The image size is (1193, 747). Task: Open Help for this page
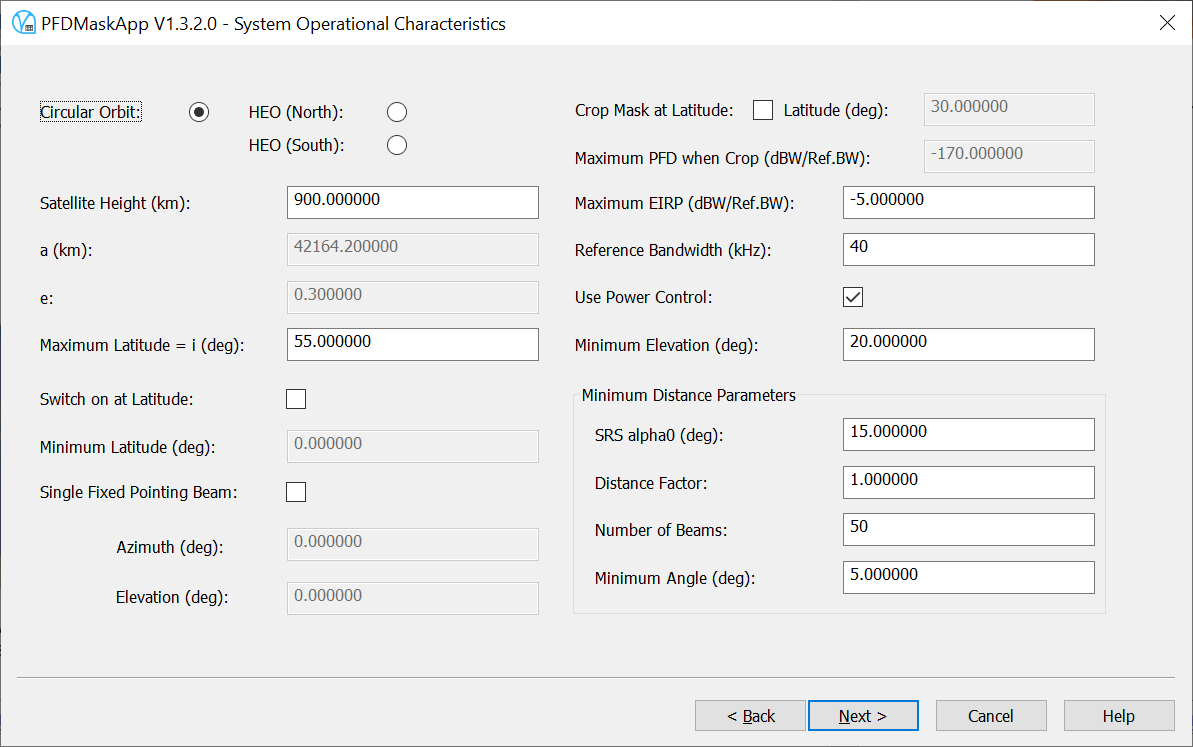(x=1118, y=716)
